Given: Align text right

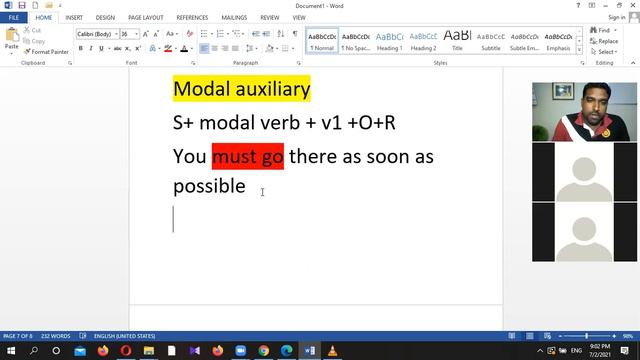Looking at the screenshot, I should pyautogui.click(x=224, y=49).
